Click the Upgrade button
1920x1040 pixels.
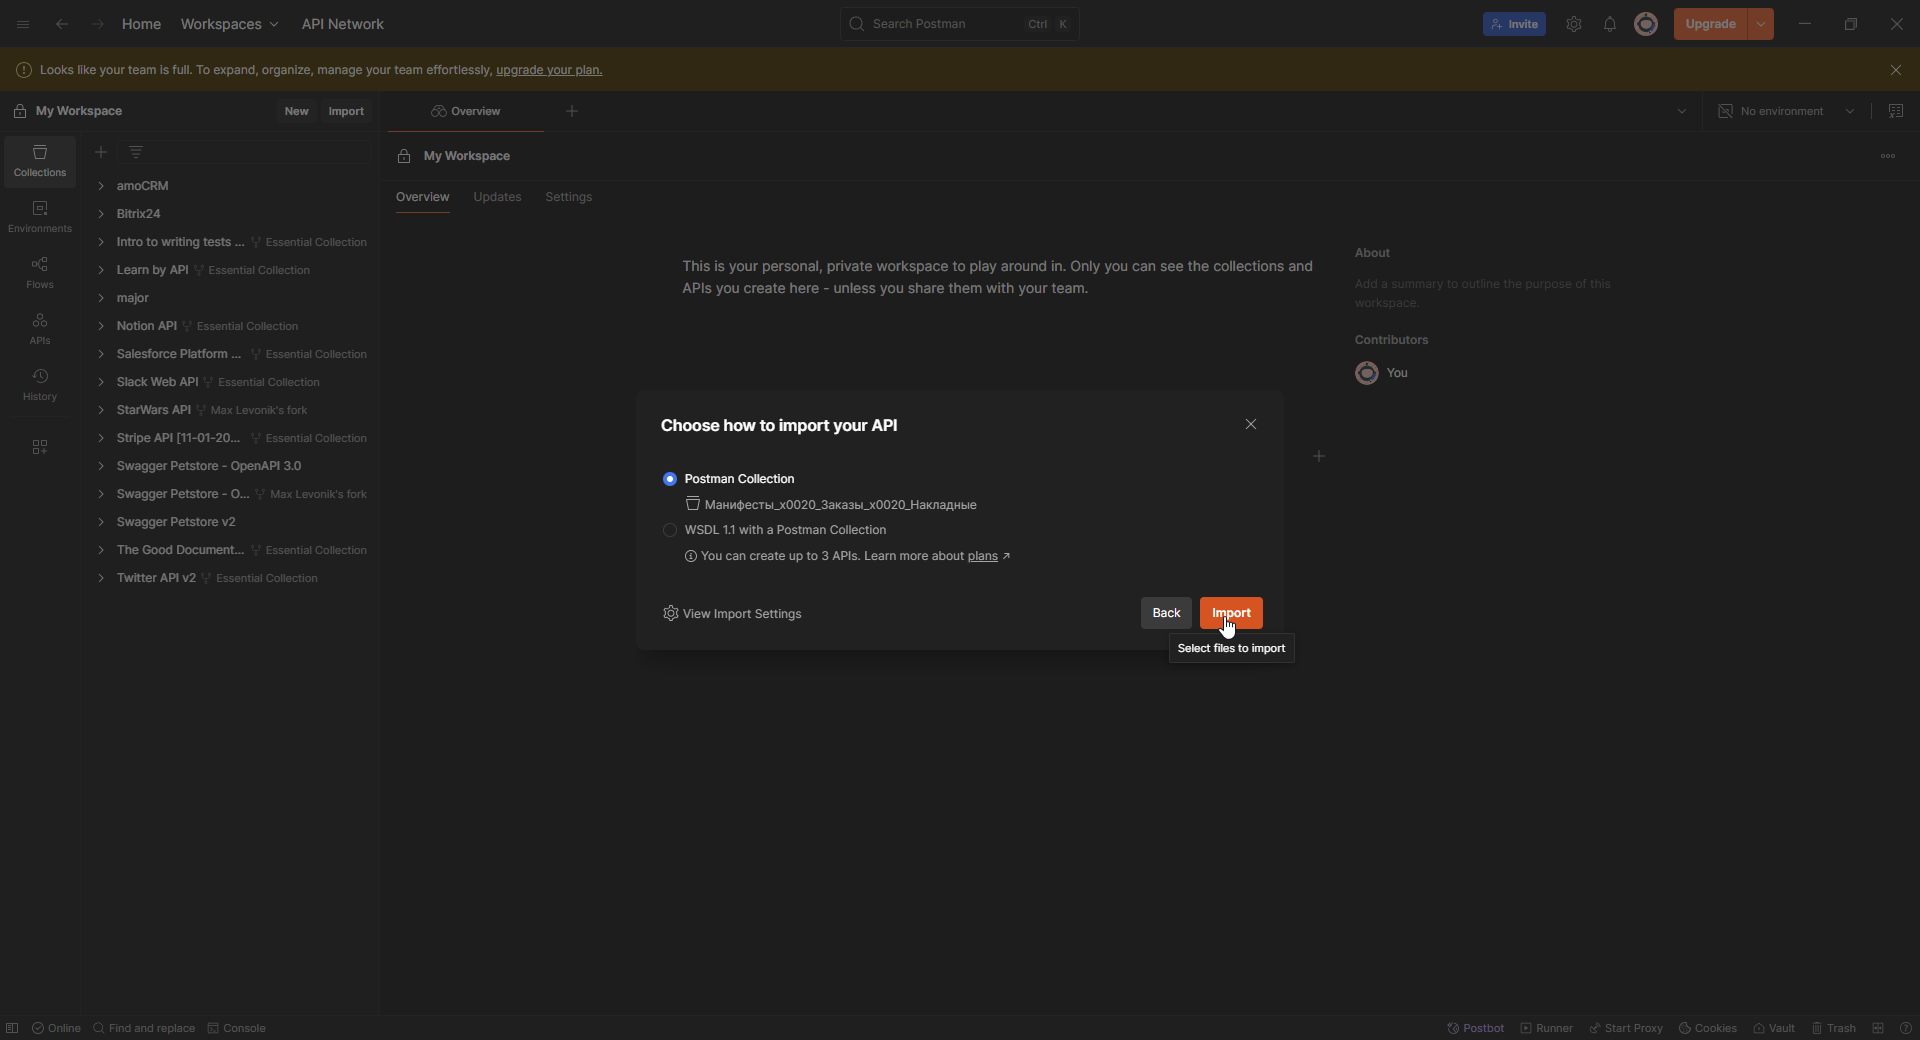[x=1710, y=24]
